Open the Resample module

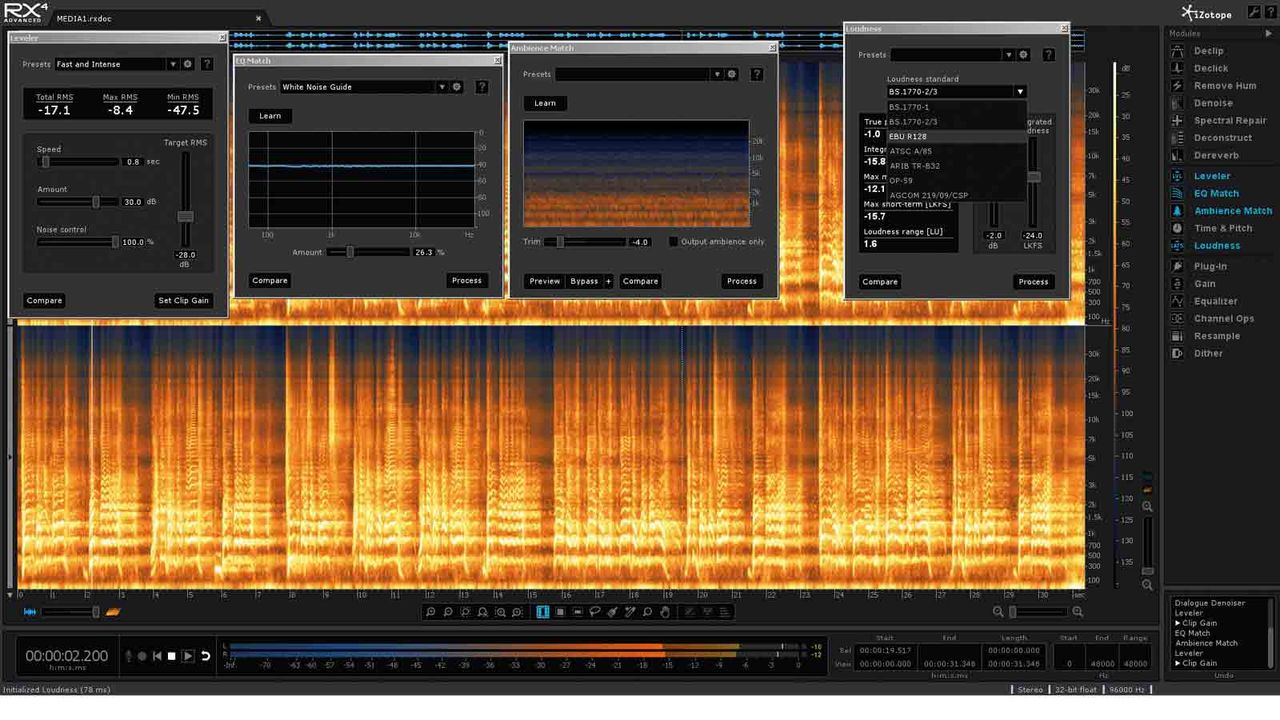(1216, 336)
